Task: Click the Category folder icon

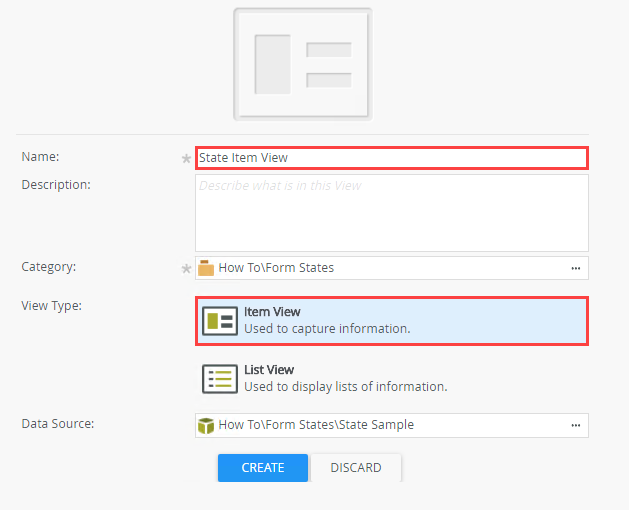Action: point(206,268)
